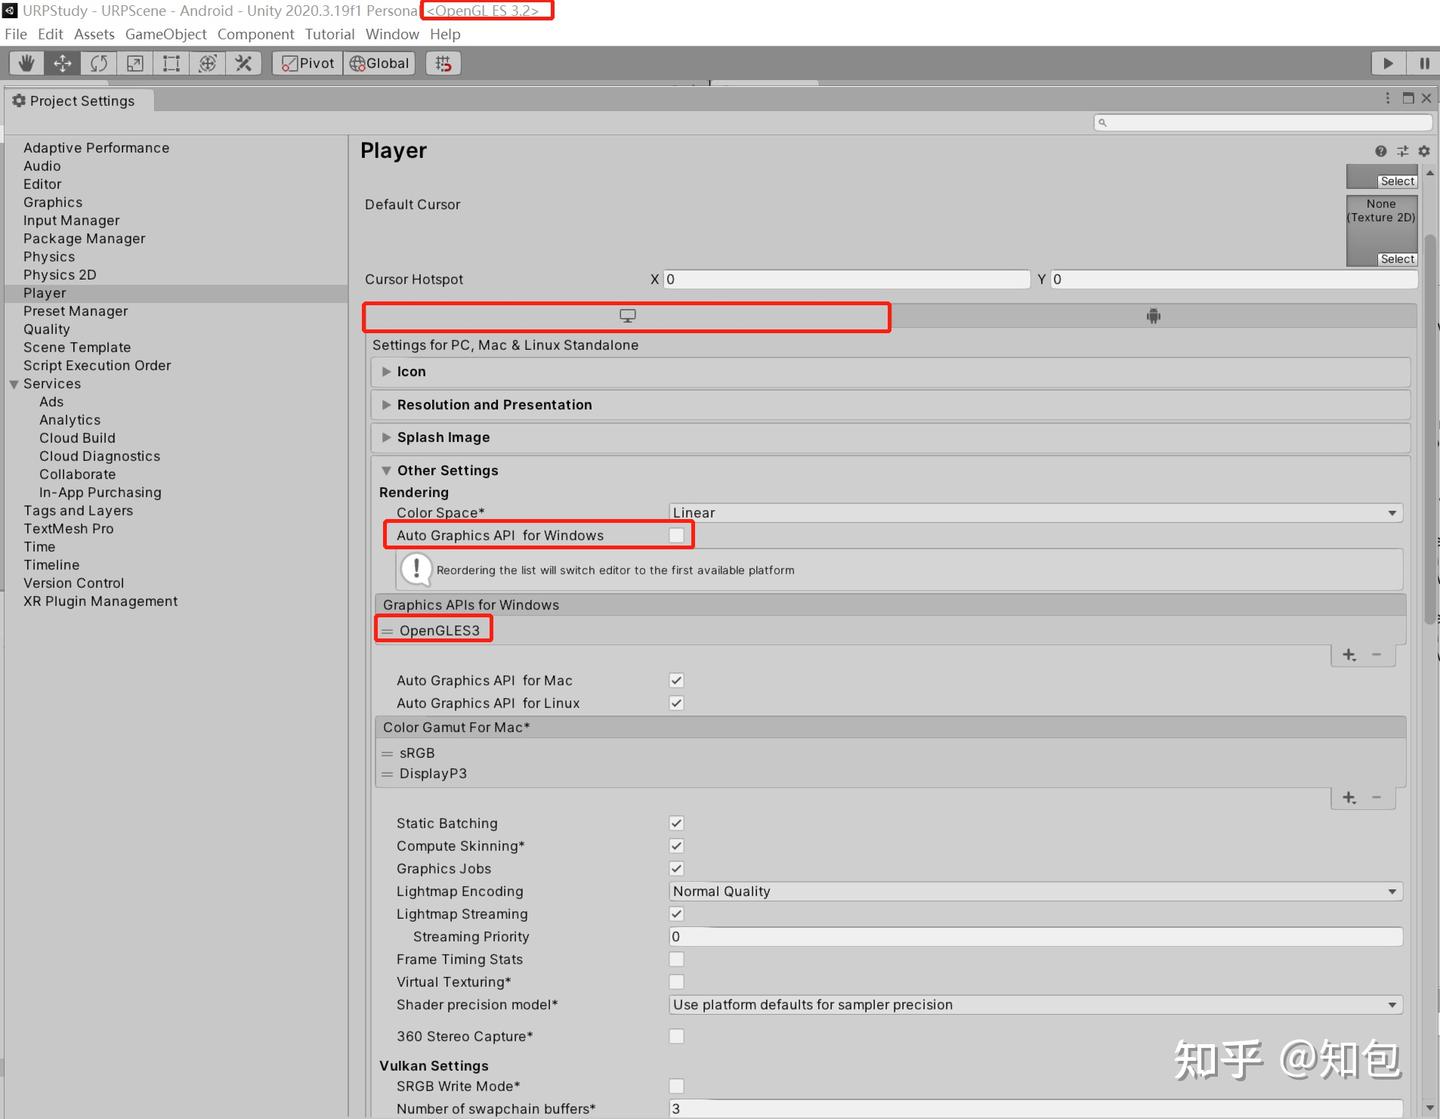Toggle Auto Graphics API for Mac

(677, 680)
